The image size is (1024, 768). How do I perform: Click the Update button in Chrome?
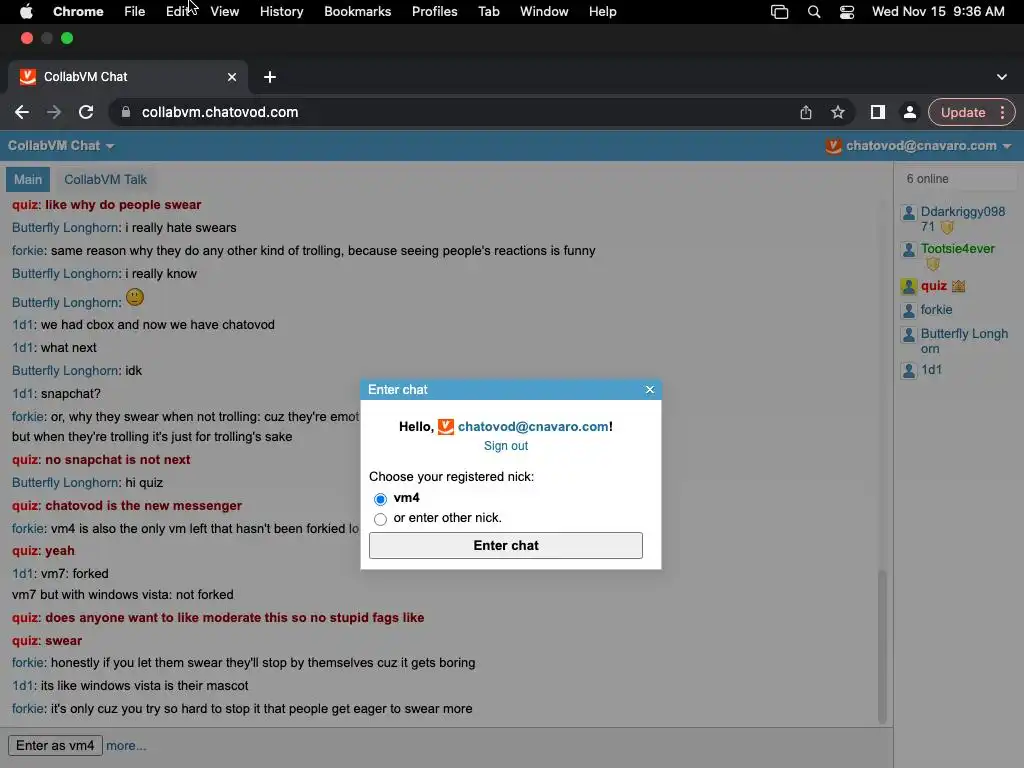point(963,112)
